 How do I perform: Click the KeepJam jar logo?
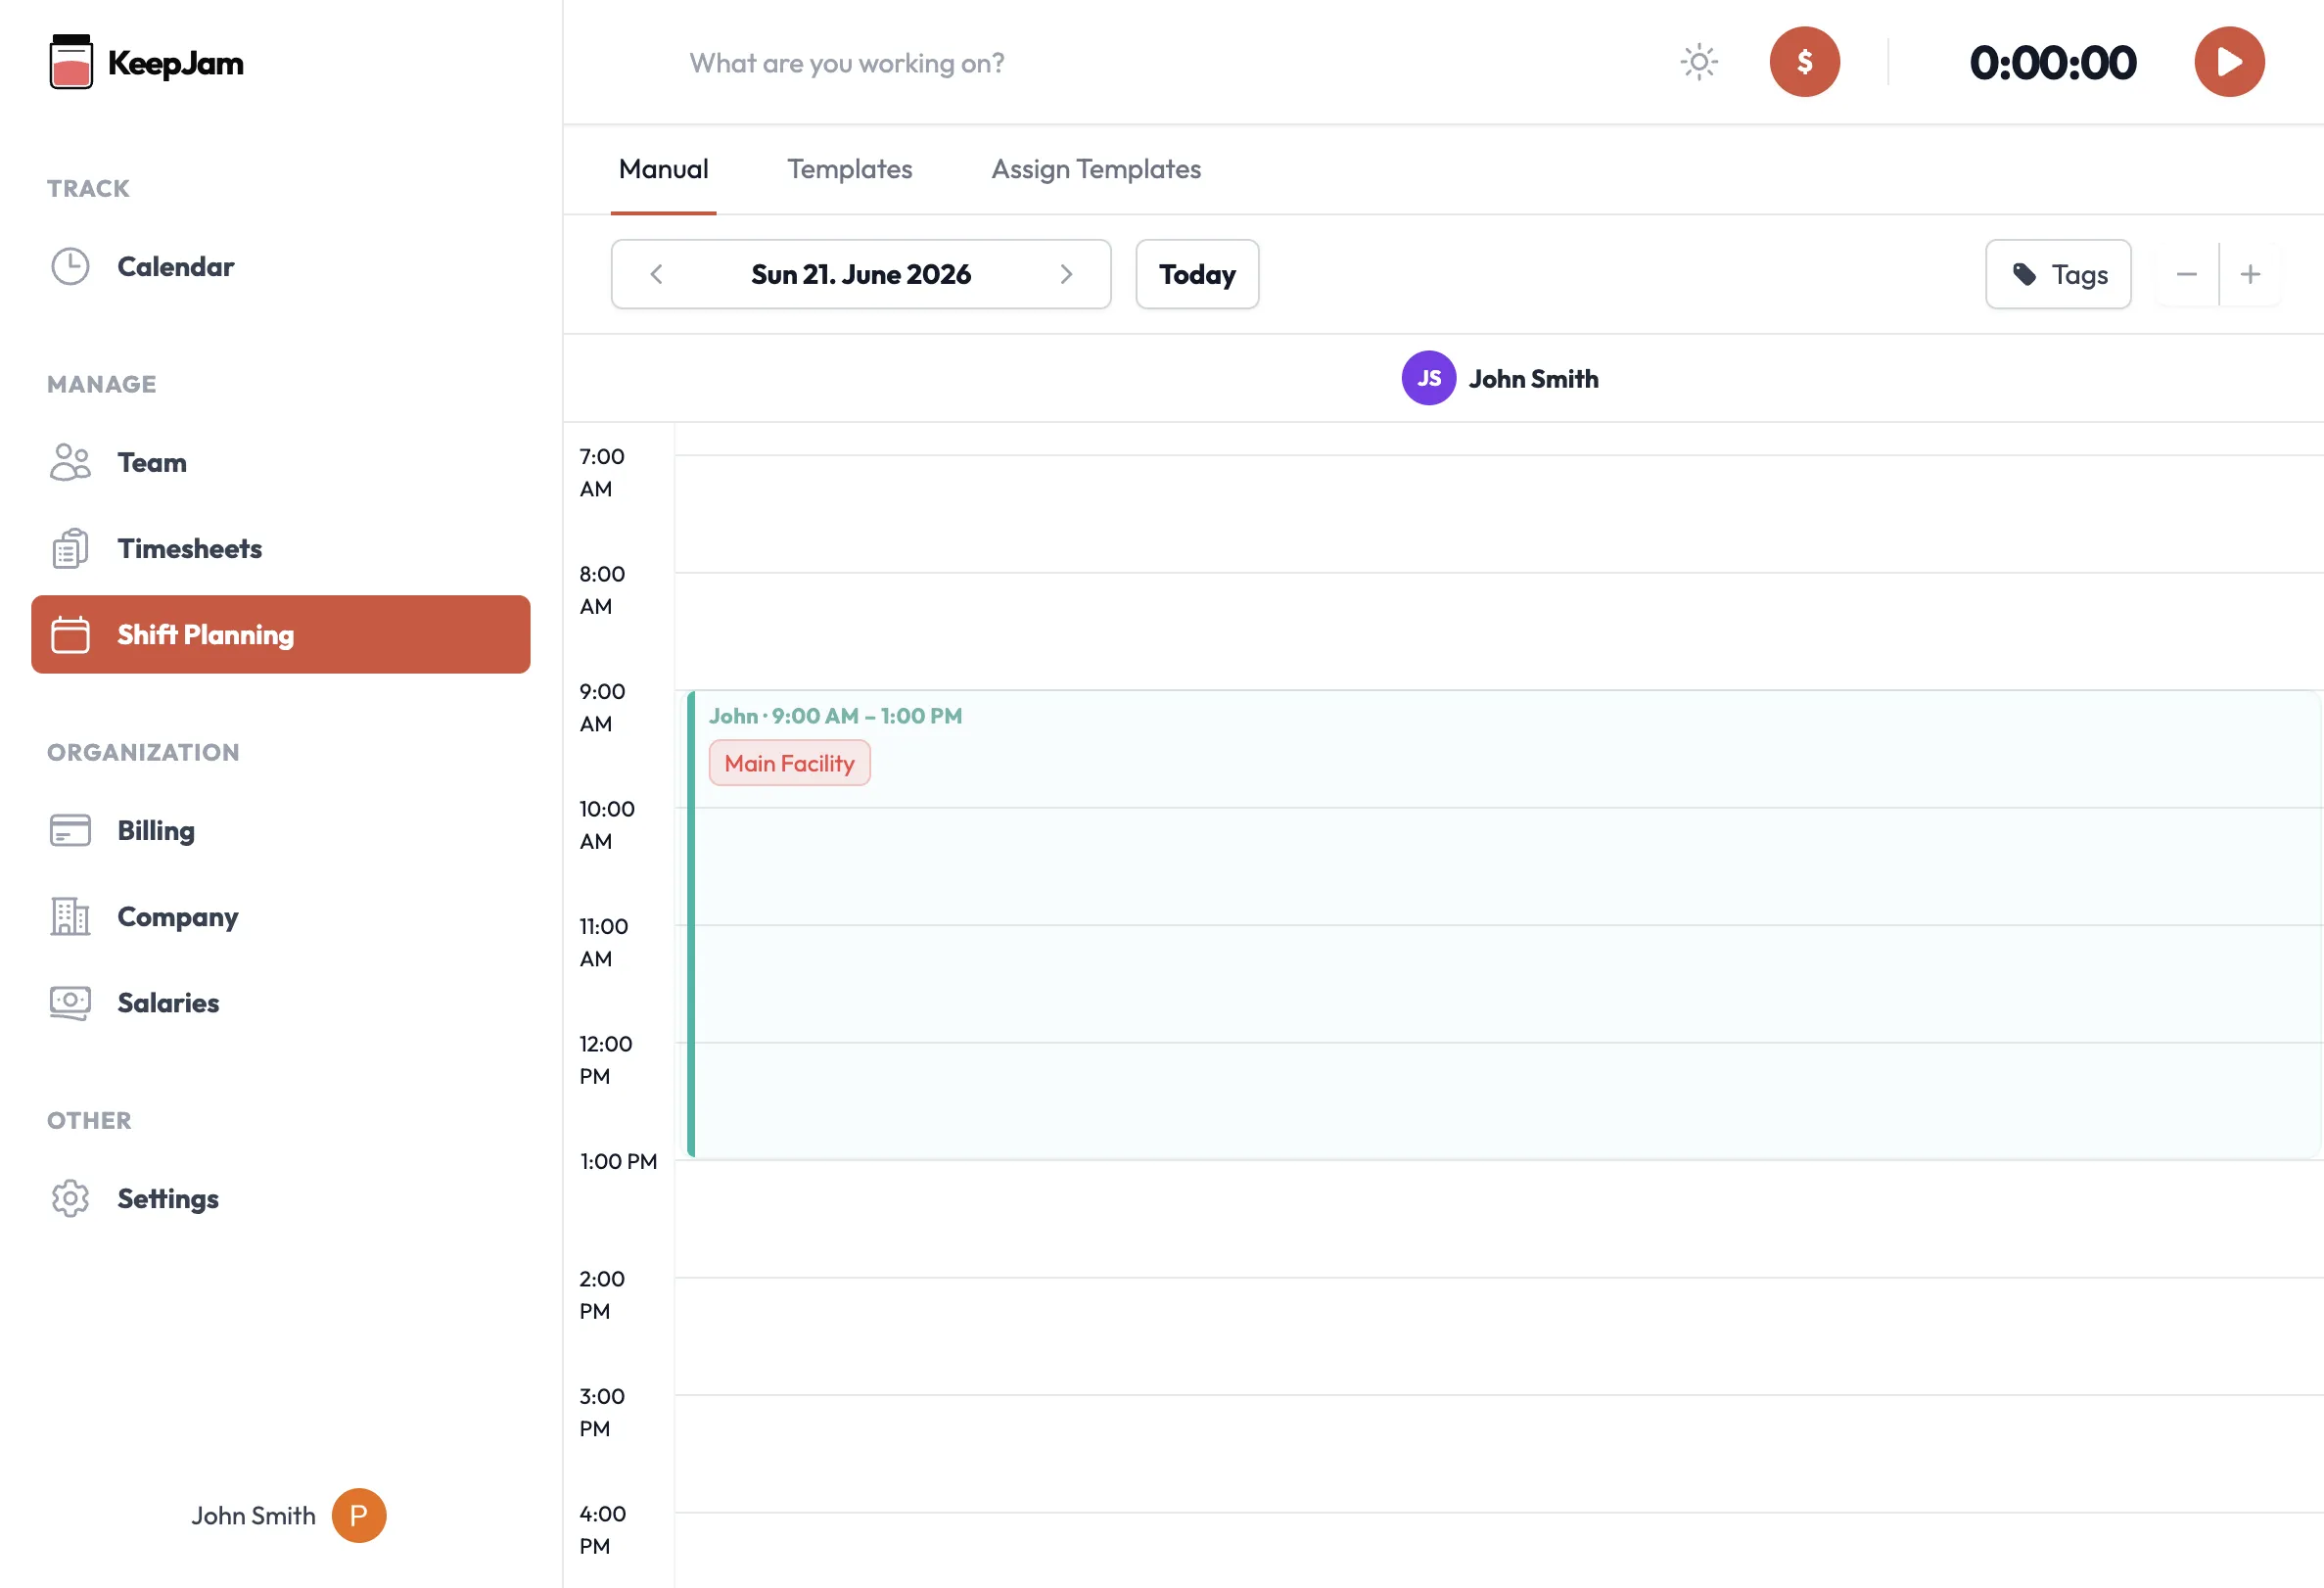[71, 62]
